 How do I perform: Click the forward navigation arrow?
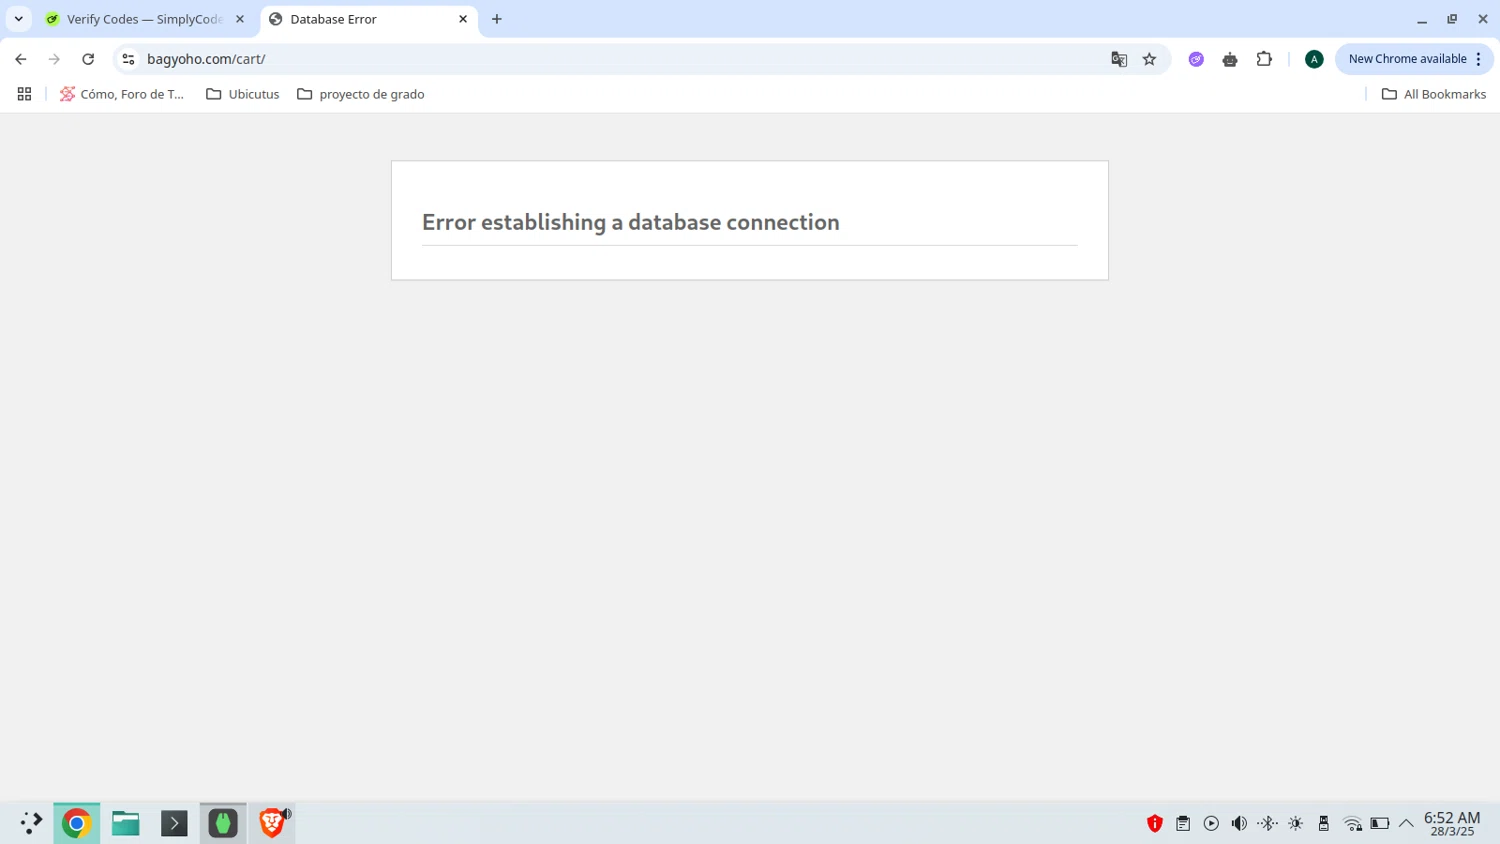[x=54, y=59]
